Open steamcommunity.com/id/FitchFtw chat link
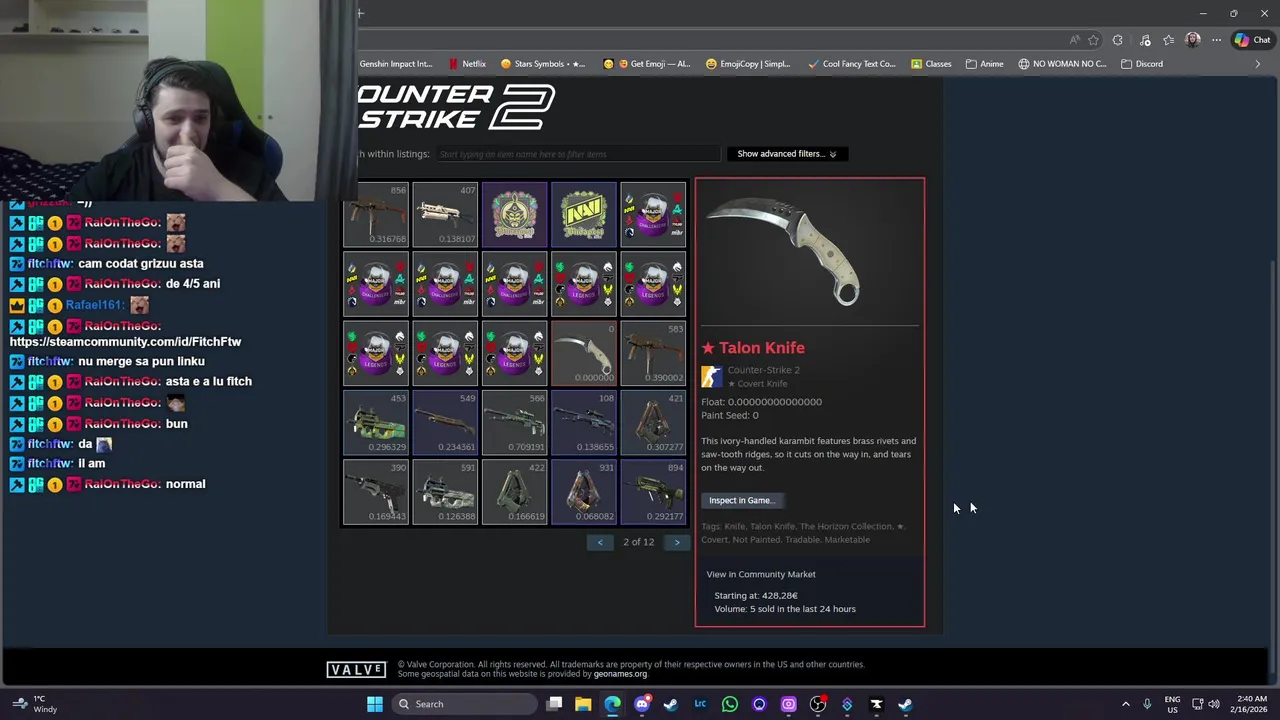1280x720 pixels. coord(125,341)
